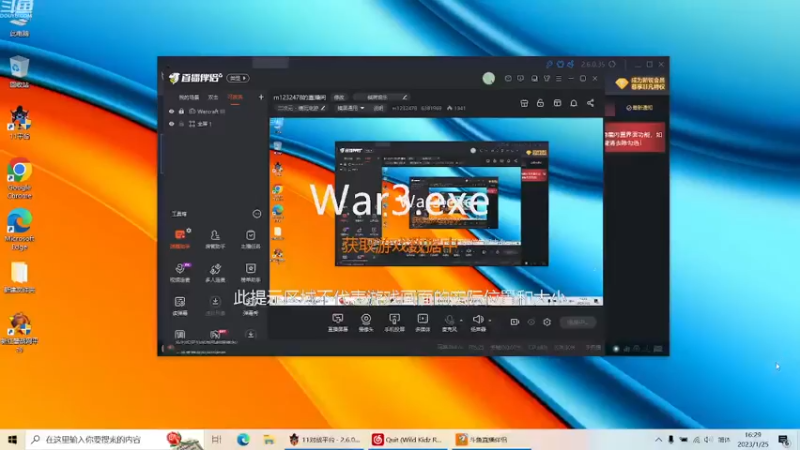Click the start streaming button
This screenshot has height=450, width=800.
578,322
